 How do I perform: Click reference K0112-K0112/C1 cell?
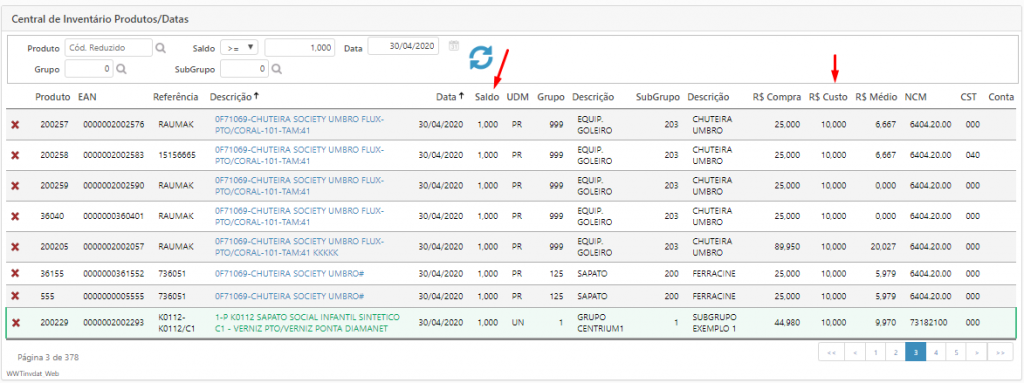pyautogui.click(x=178, y=323)
